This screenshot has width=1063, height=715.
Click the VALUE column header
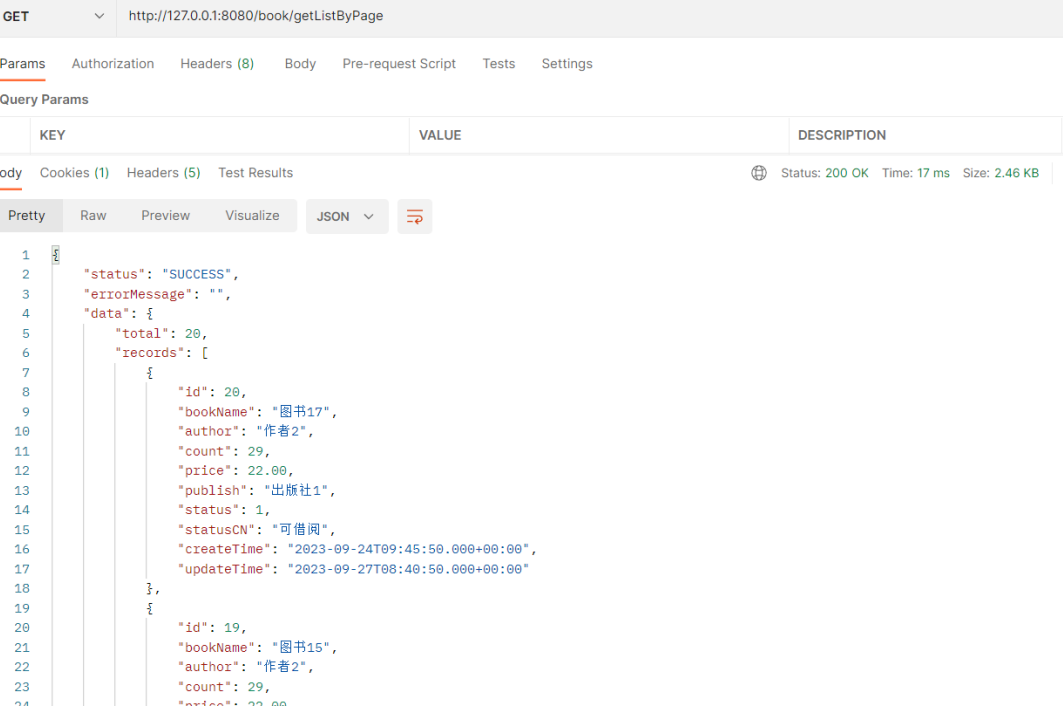[440, 135]
